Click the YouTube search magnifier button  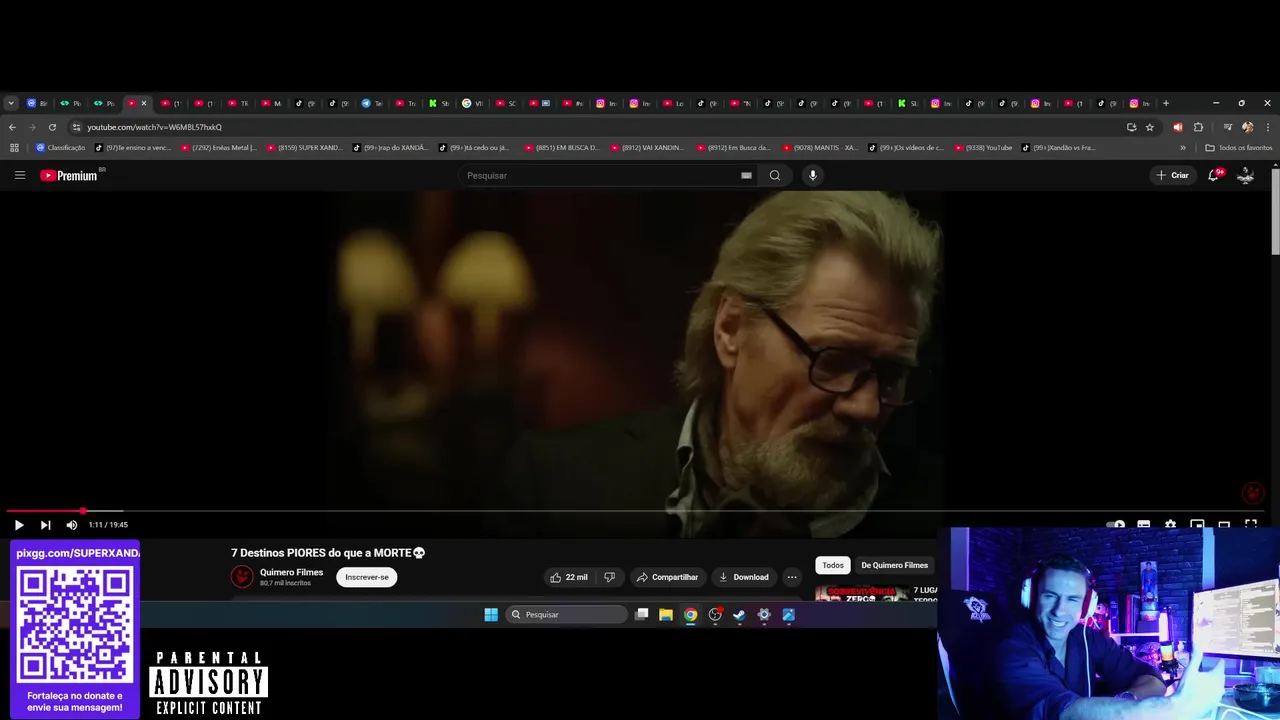click(x=774, y=175)
